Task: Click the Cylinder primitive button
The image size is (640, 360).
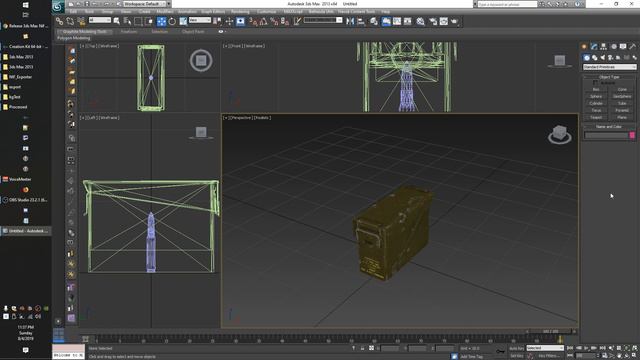Action: tap(596, 103)
